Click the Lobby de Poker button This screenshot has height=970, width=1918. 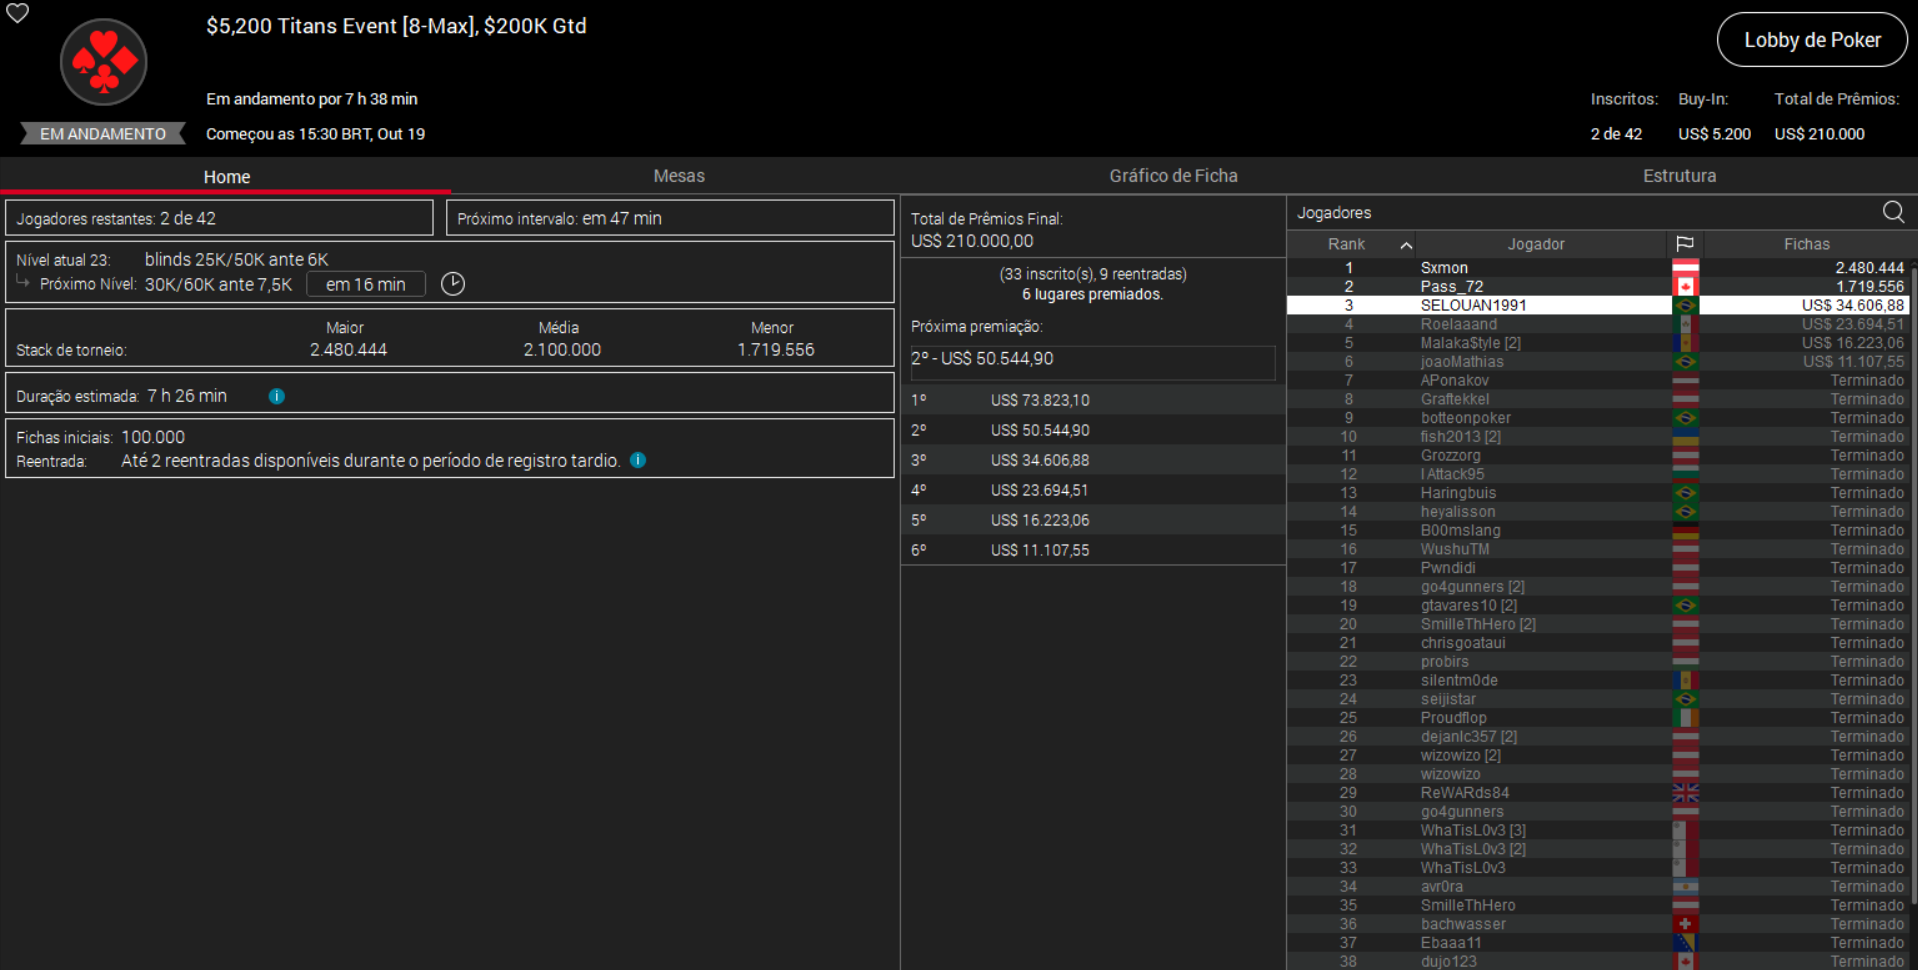coord(1811,40)
